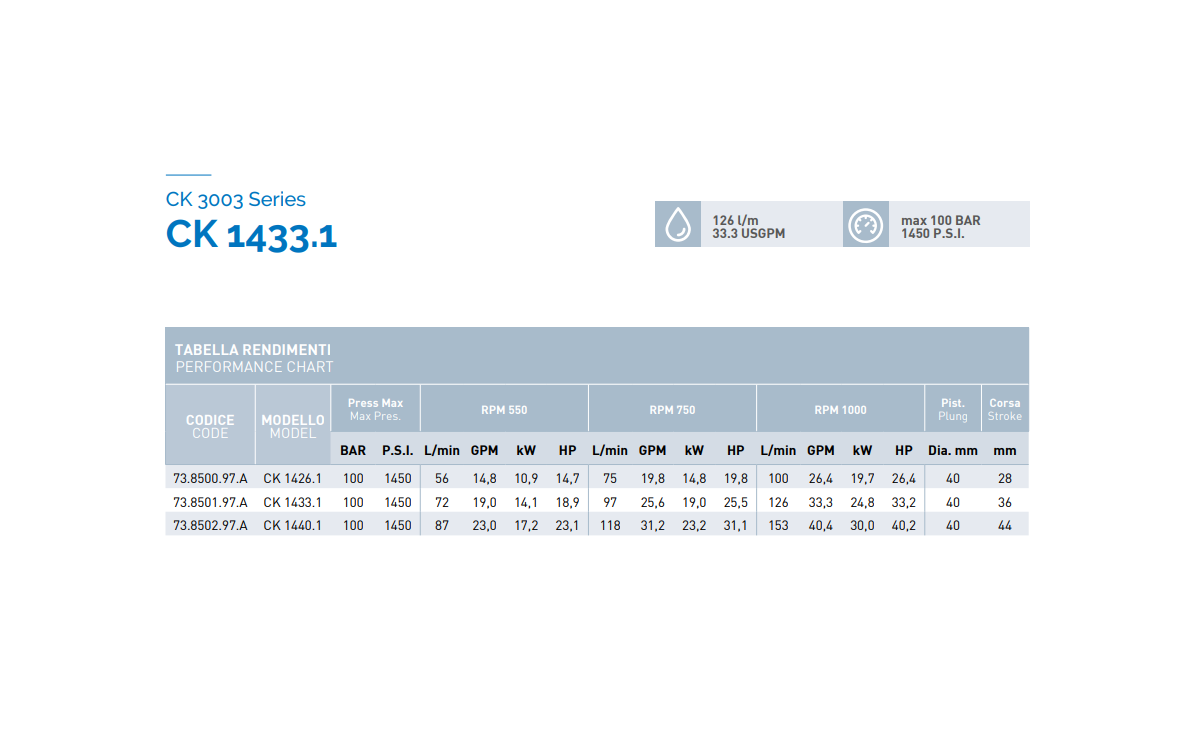The image size is (1200, 750).
Task: Click the CK 1433.1 main heading
Action: [251, 234]
